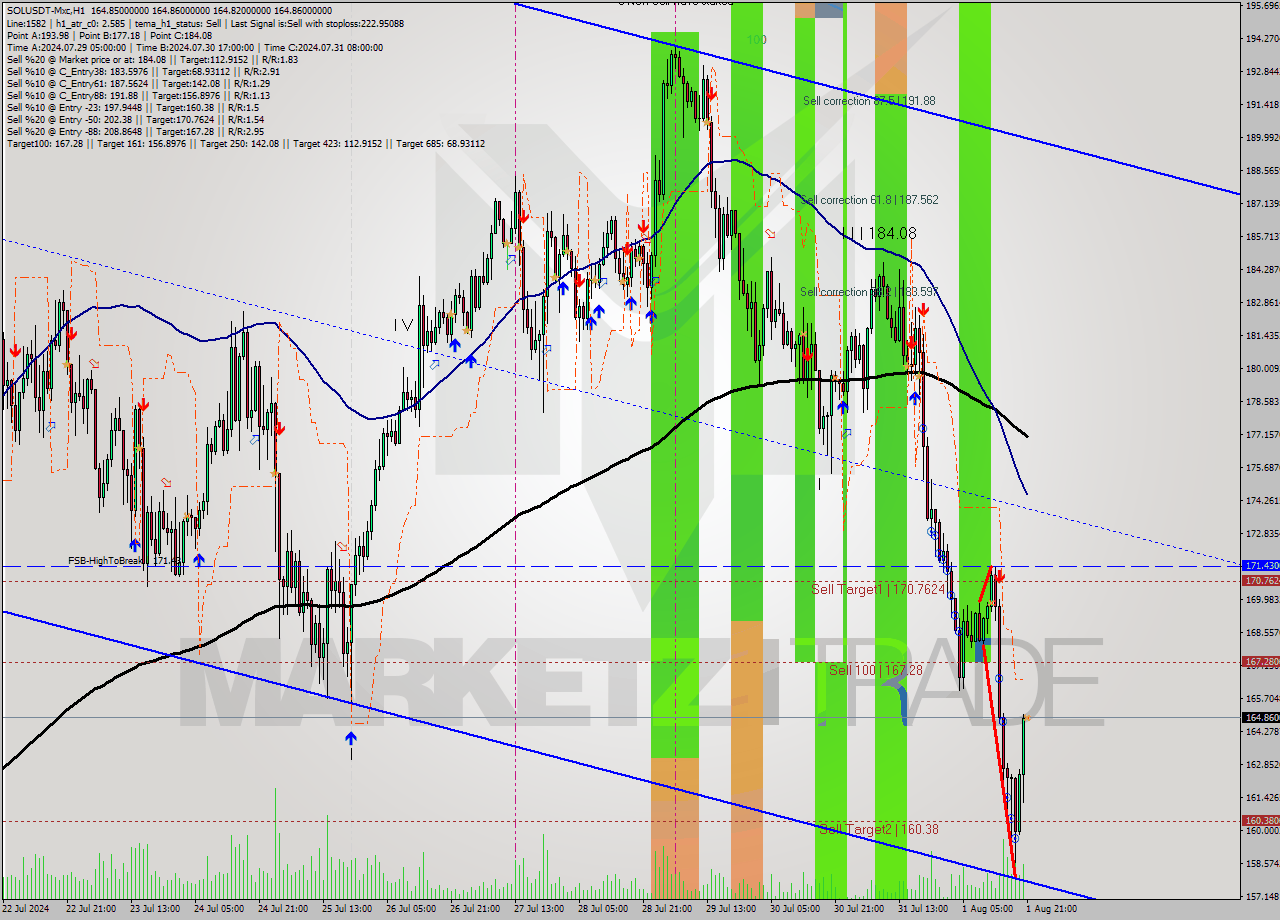Click the 182.863 value on price axis
This screenshot has width=1280, height=920.
tap(1261, 303)
